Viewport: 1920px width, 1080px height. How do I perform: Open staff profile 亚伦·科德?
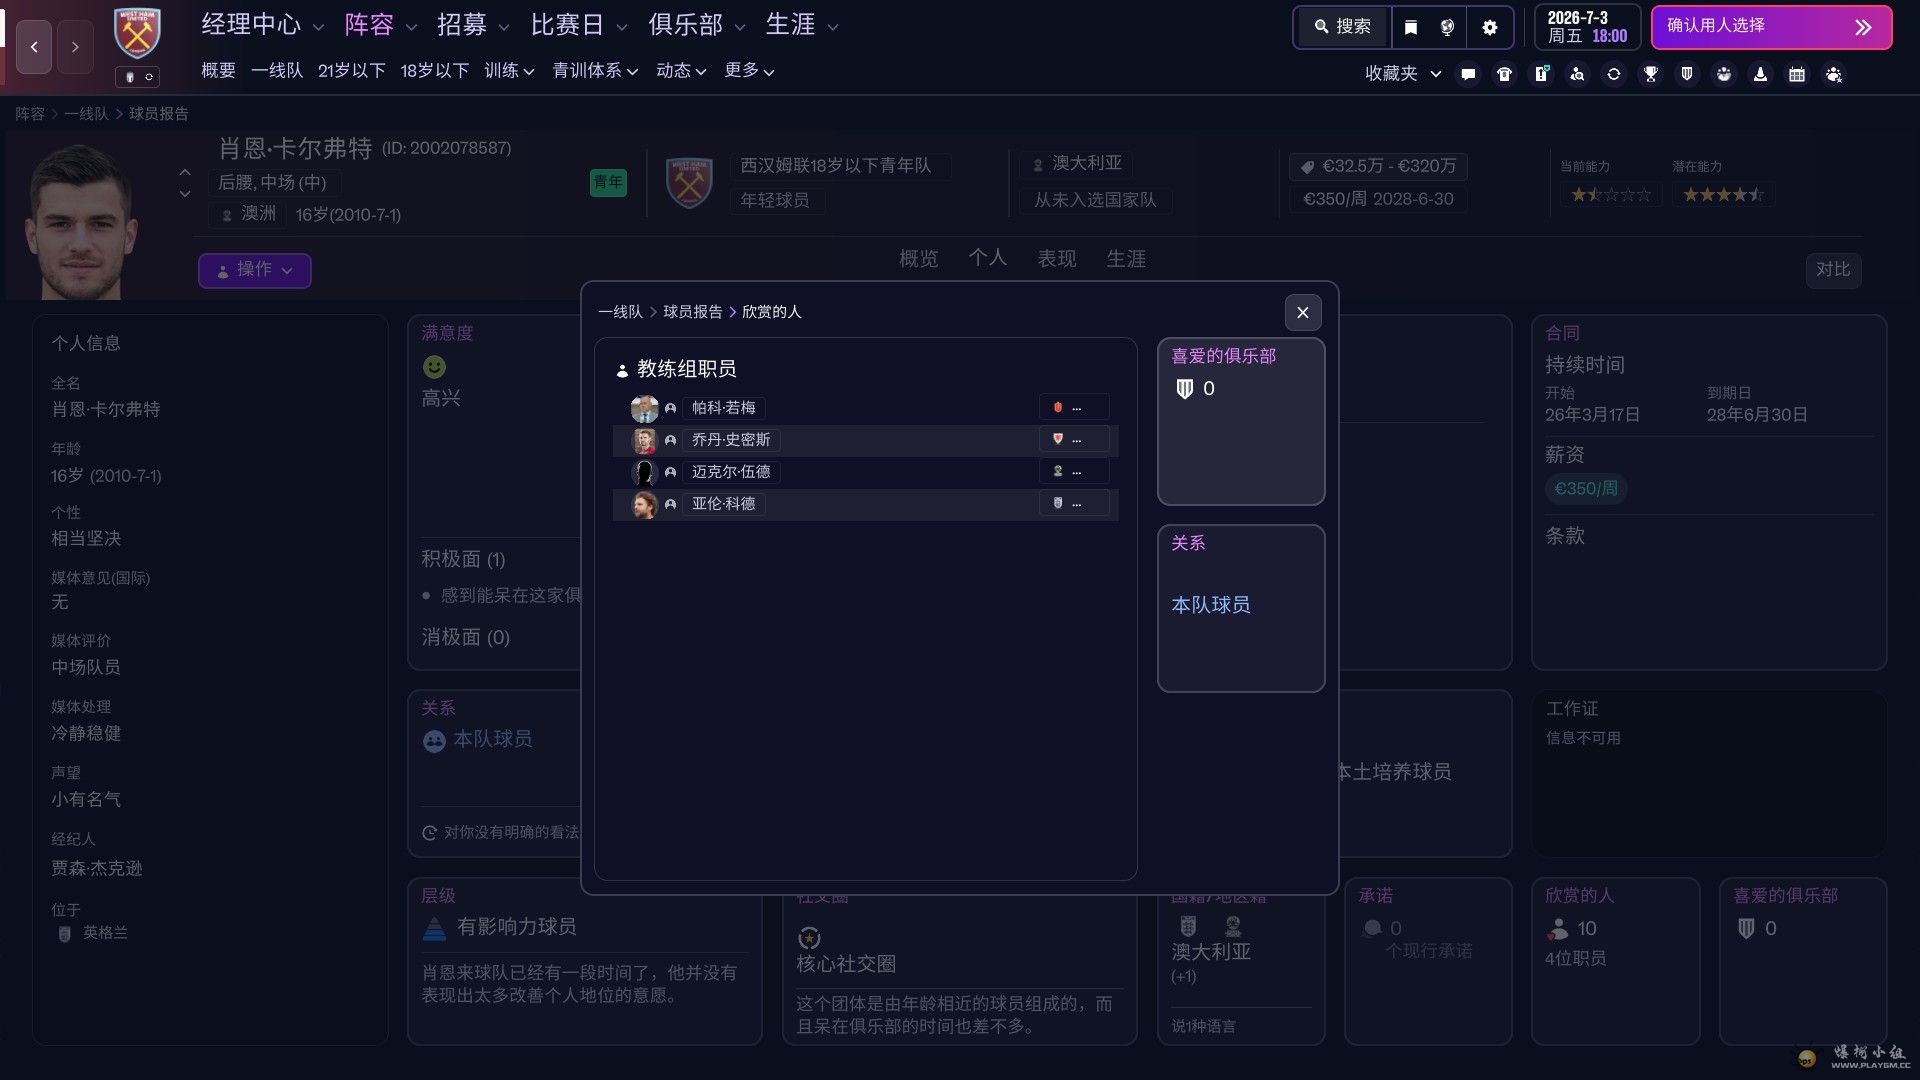pyautogui.click(x=724, y=504)
